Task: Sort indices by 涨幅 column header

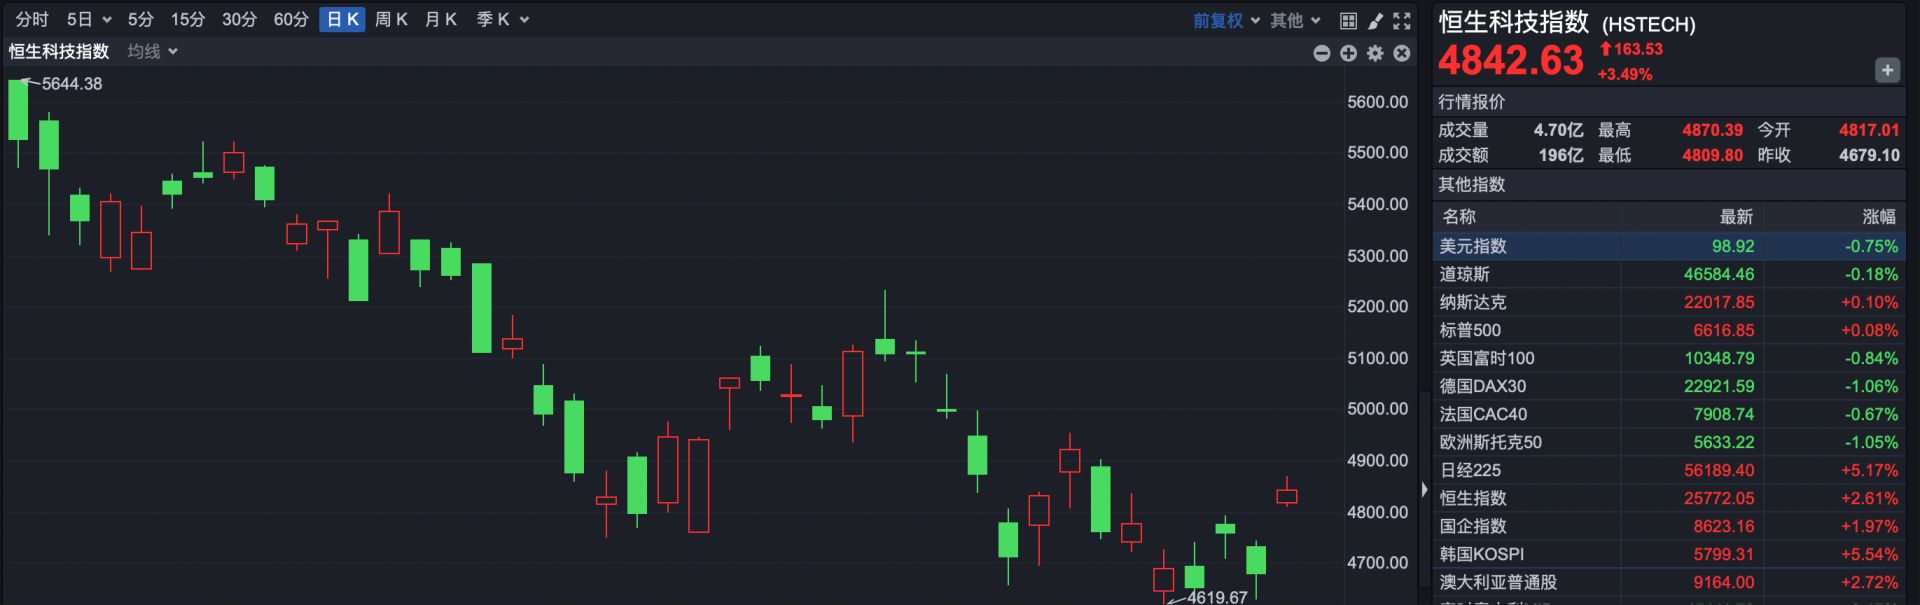Action: click(1878, 217)
